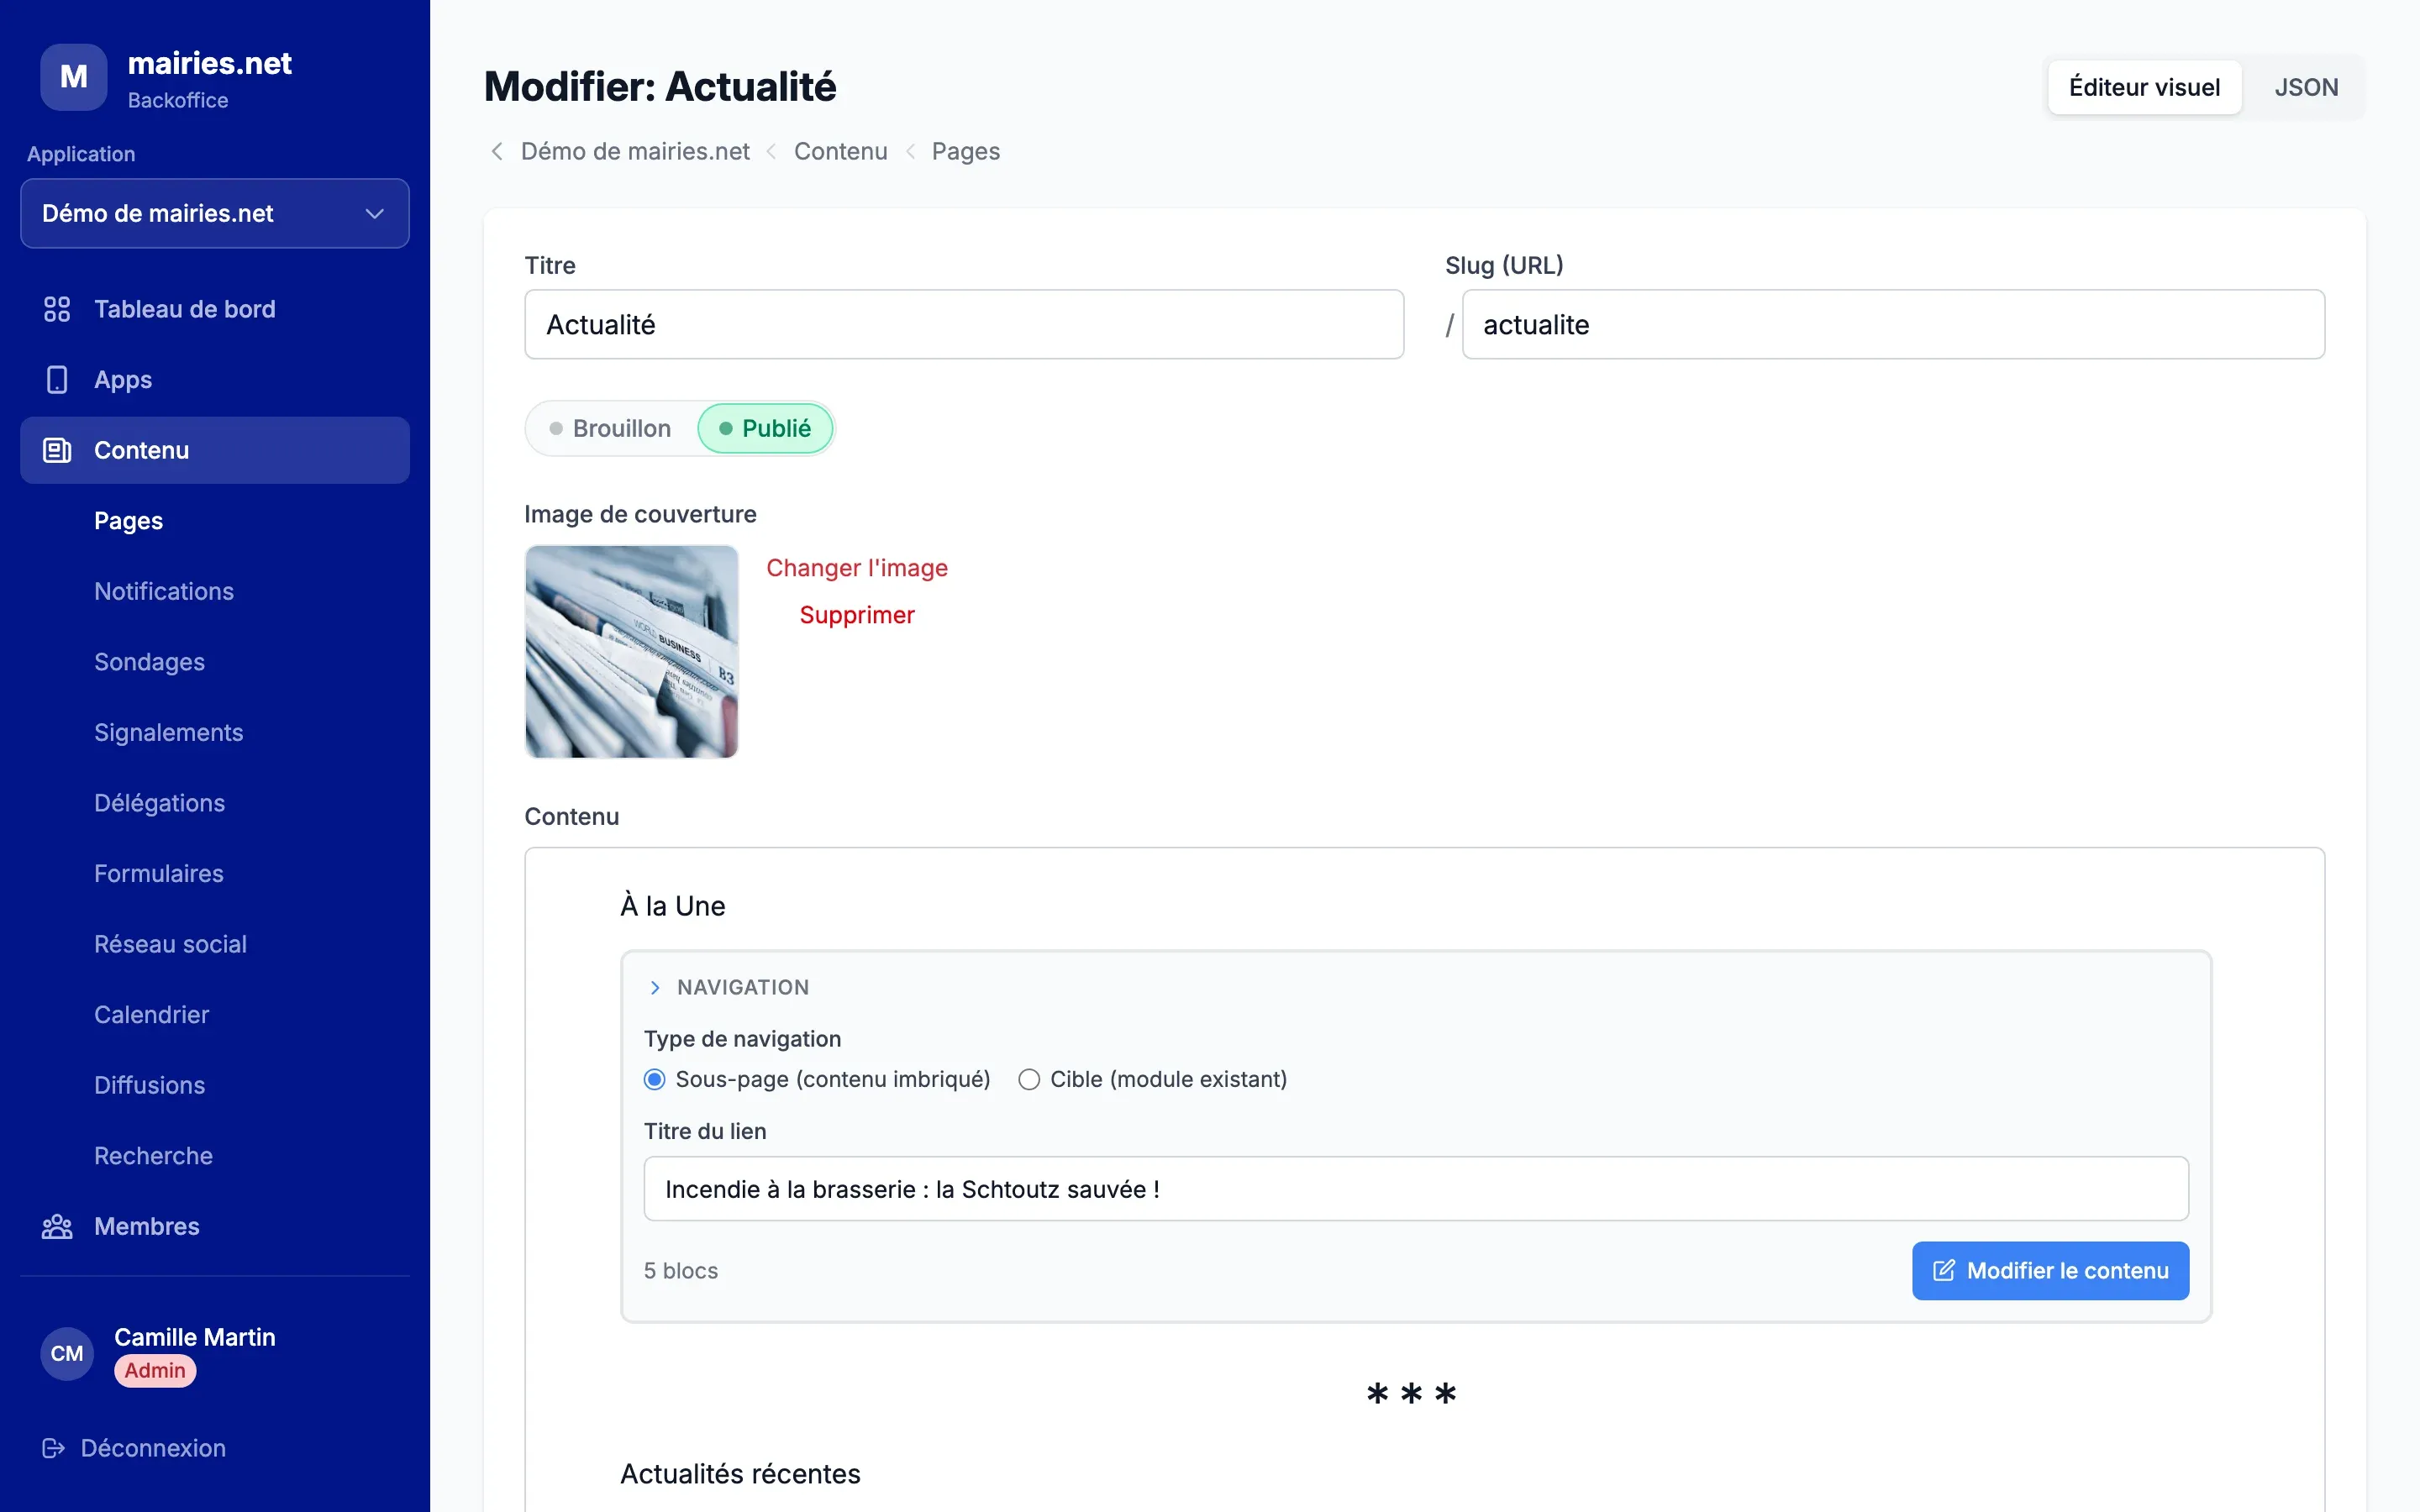Click the back chevron before Démo de mairies.net breadcrumb
2420x1512 pixels.
pyautogui.click(x=497, y=151)
